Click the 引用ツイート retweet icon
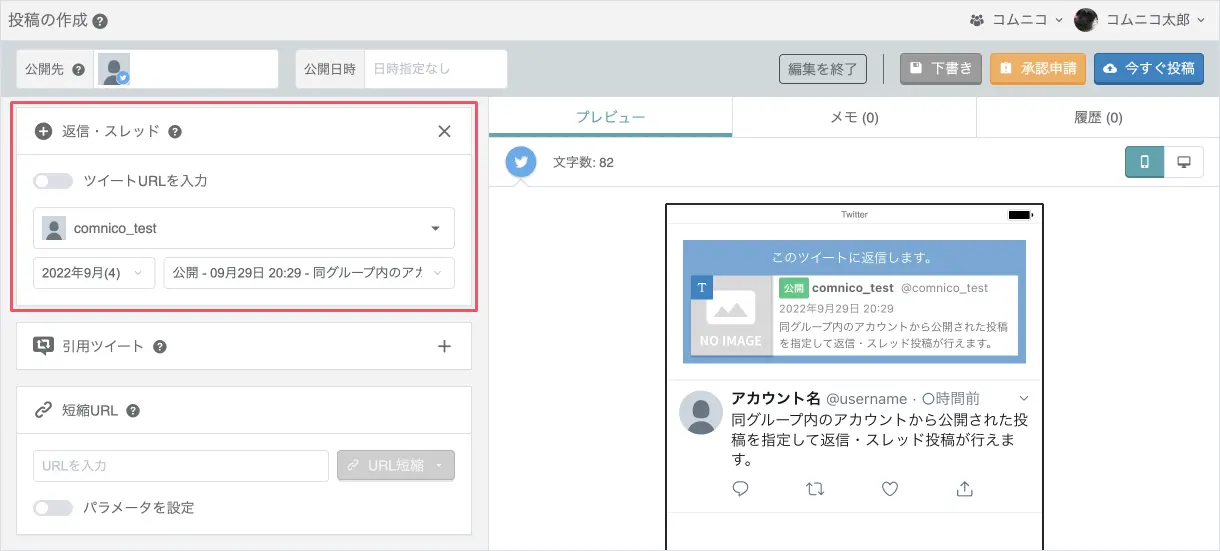1220x551 pixels. click(43, 346)
